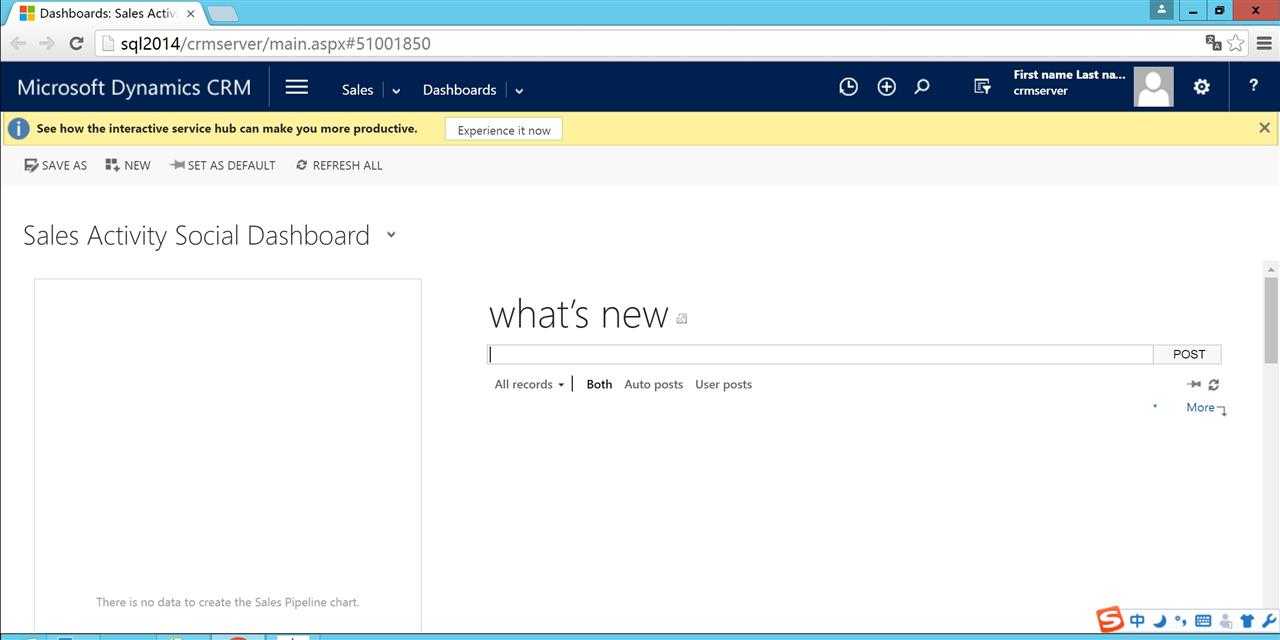
Task: Click the scrollbar up arrow
Action: [1271, 269]
